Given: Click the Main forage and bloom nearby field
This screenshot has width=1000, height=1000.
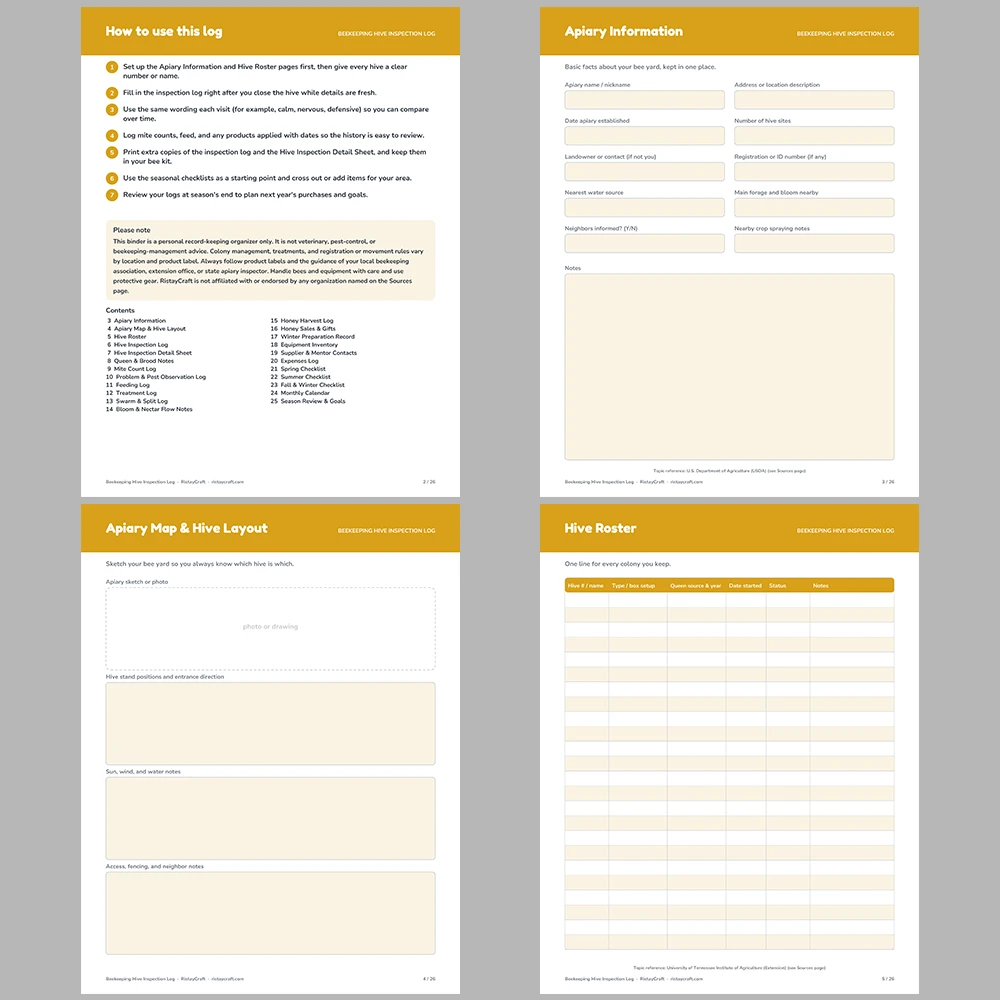Looking at the screenshot, I should point(814,207).
